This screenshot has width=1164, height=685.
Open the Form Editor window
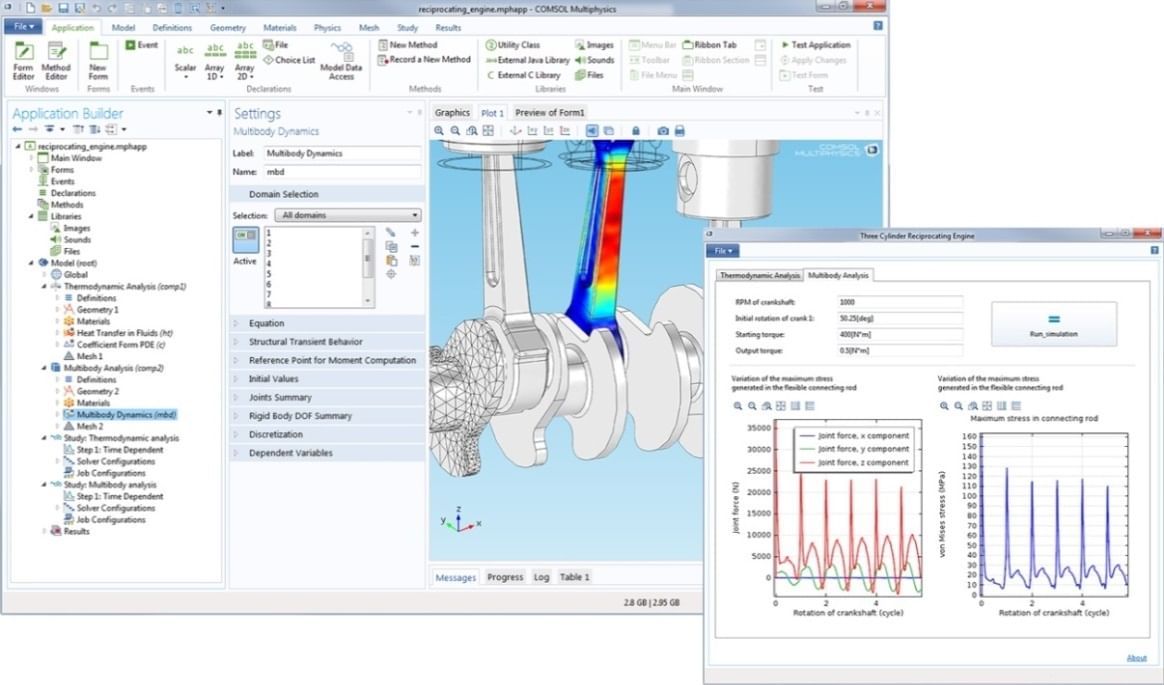(x=23, y=58)
